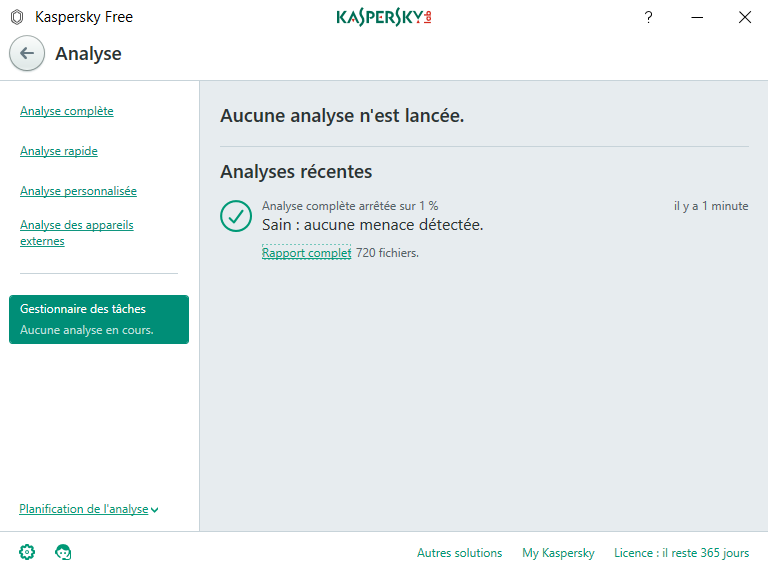The image size is (768, 571).
Task: Click the Kaspersky Lab logo
Action: 384,17
